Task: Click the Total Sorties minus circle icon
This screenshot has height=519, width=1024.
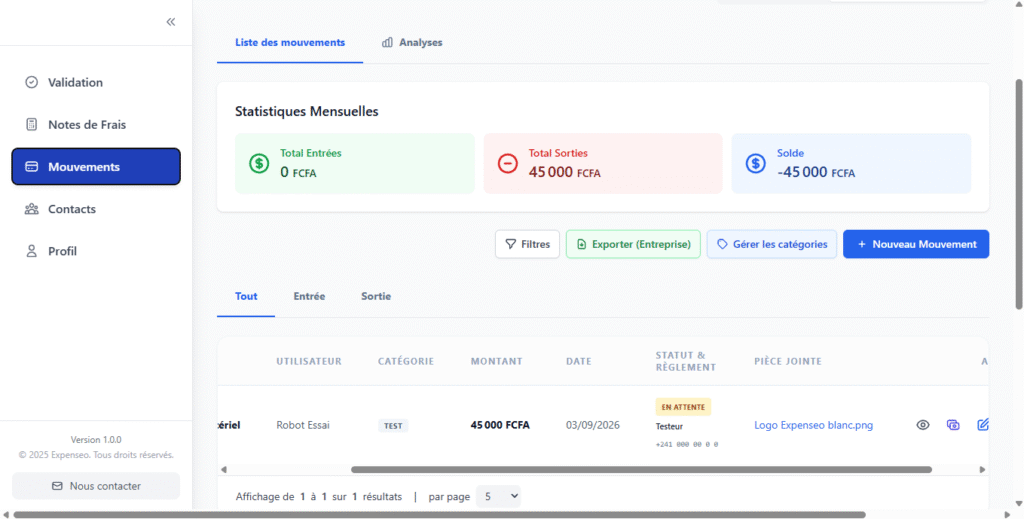Action: (507, 163)
